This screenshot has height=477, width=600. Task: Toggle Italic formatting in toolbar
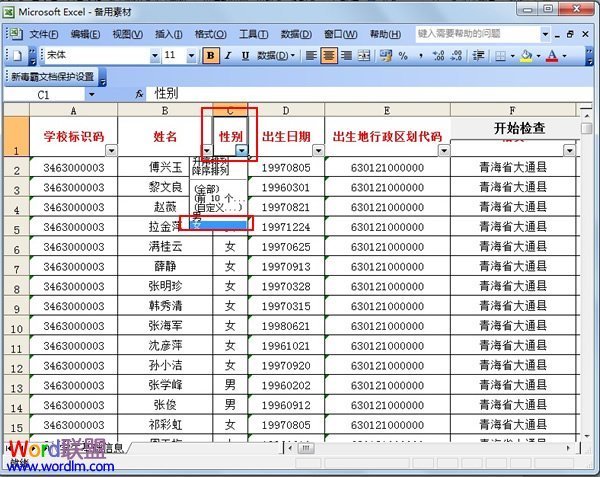click(x=229, y=56)
